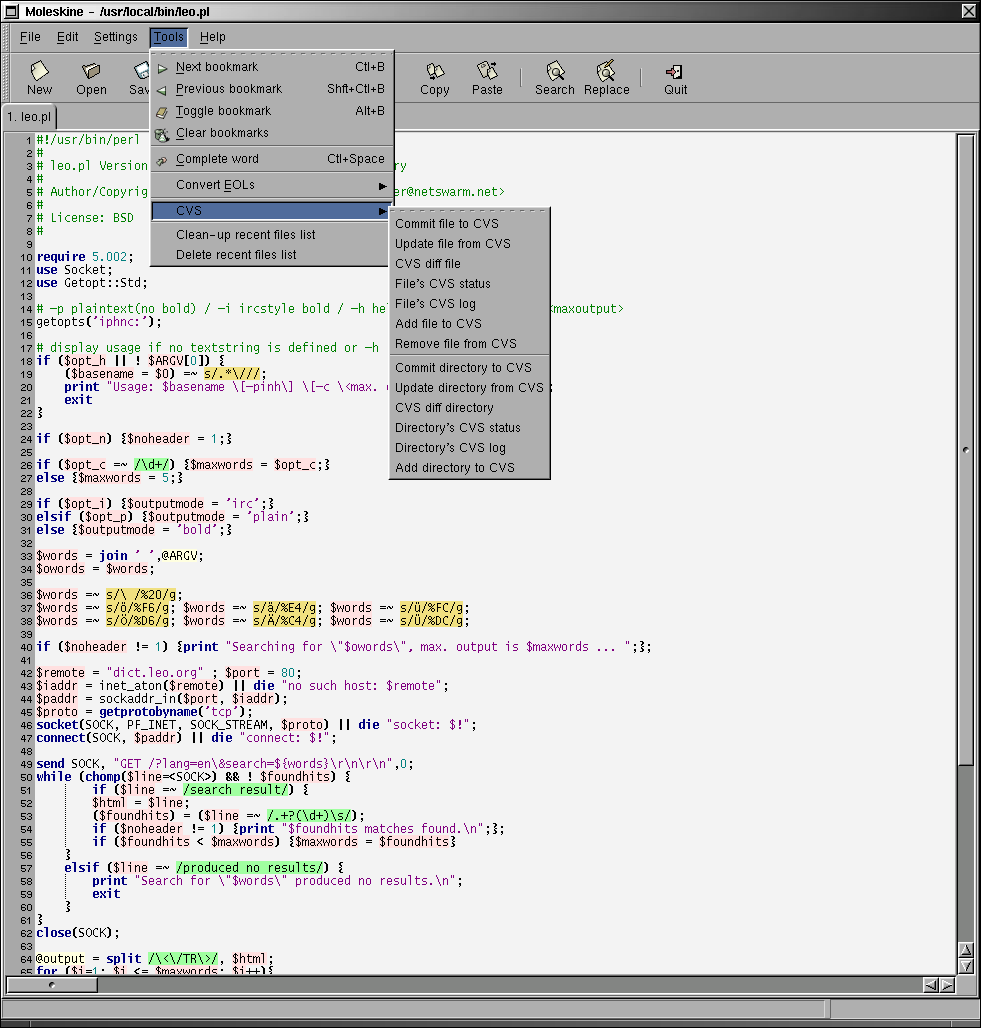Click the New file toolbar icon
Image resolution: width=981 pixels, height=1028 pixels.
coord(40,77)
